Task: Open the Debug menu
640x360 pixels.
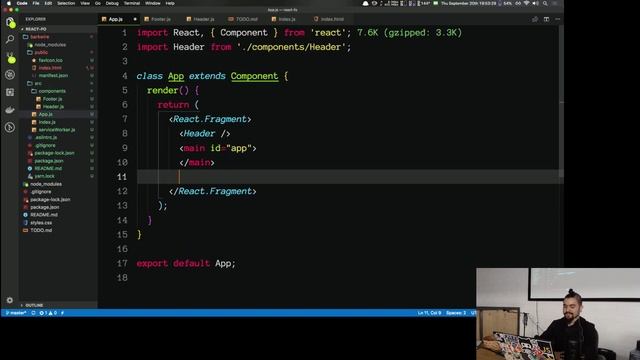Action: 112,3
